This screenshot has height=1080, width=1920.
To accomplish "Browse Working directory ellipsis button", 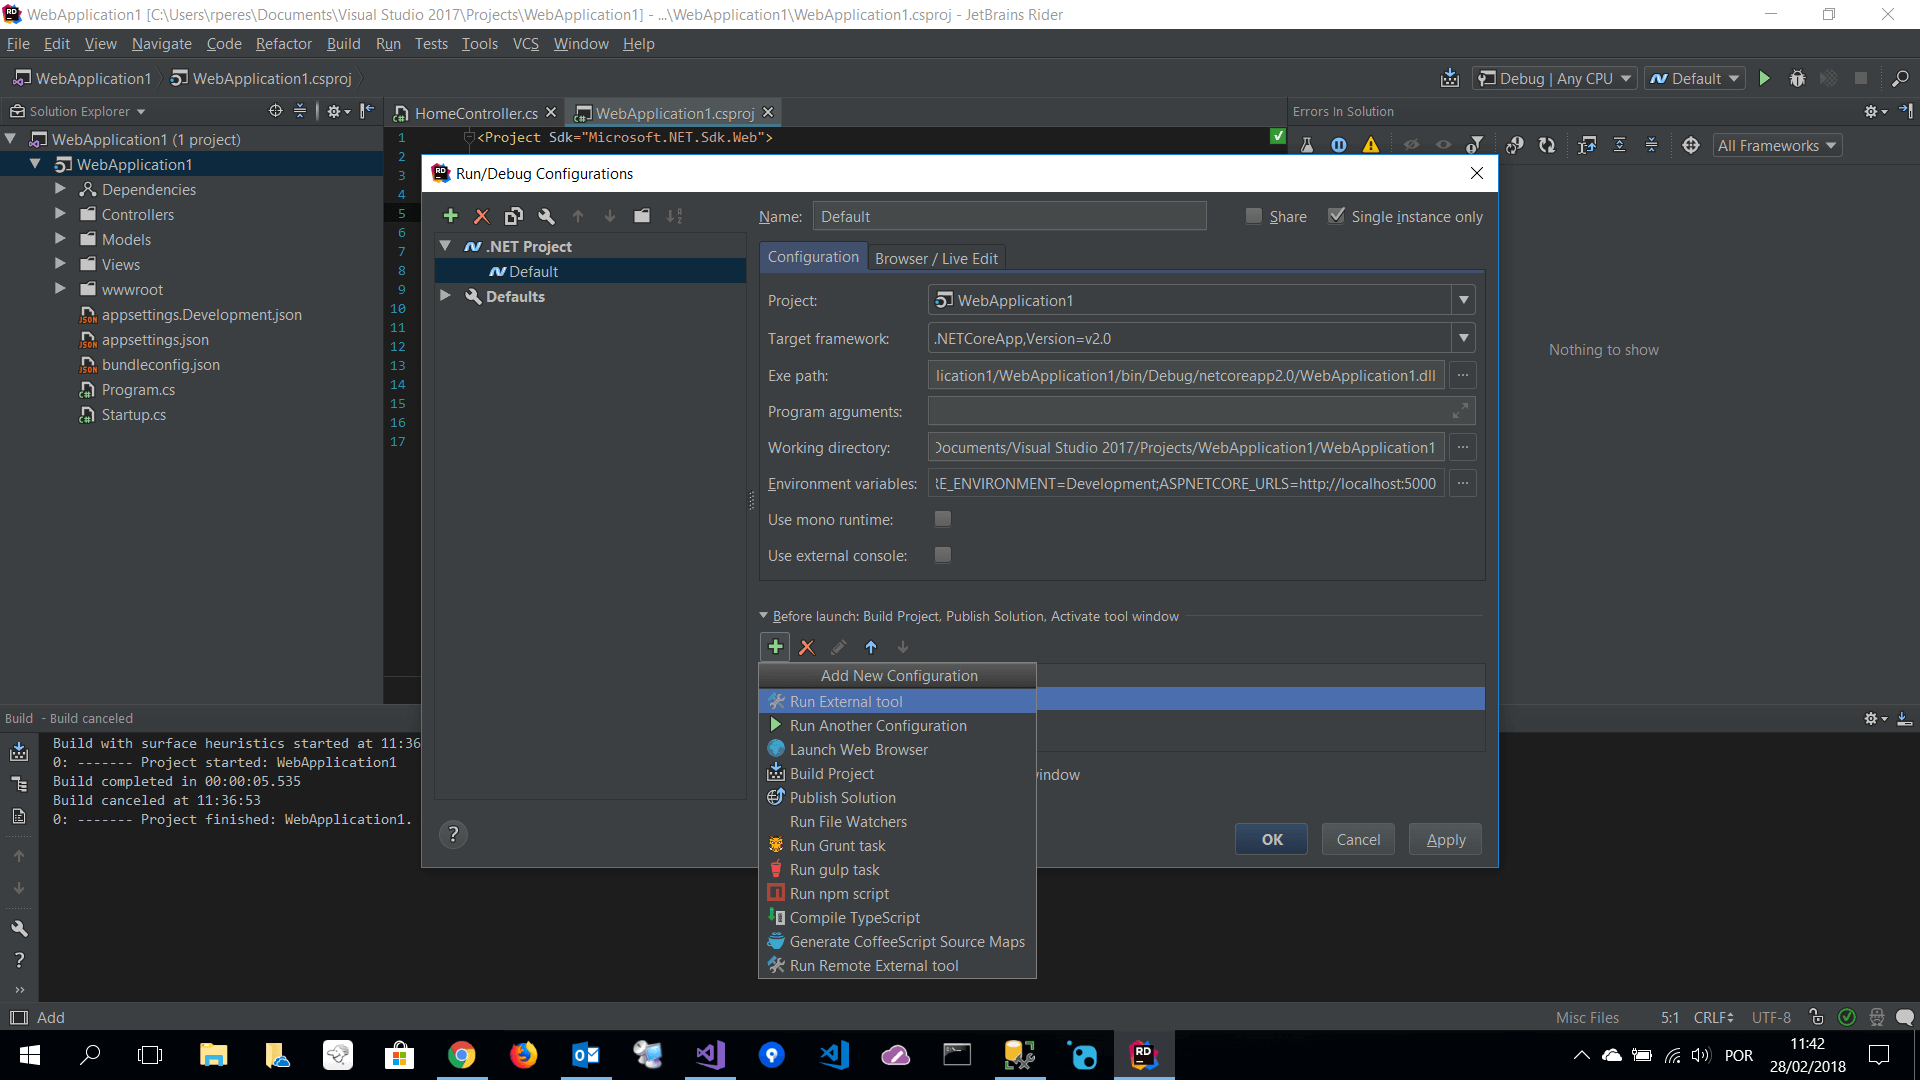I will (x=1463, y=447).
